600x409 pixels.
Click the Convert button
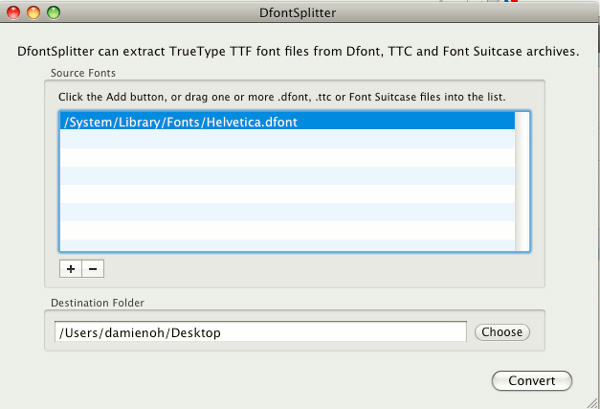click(x=532, y=381)
